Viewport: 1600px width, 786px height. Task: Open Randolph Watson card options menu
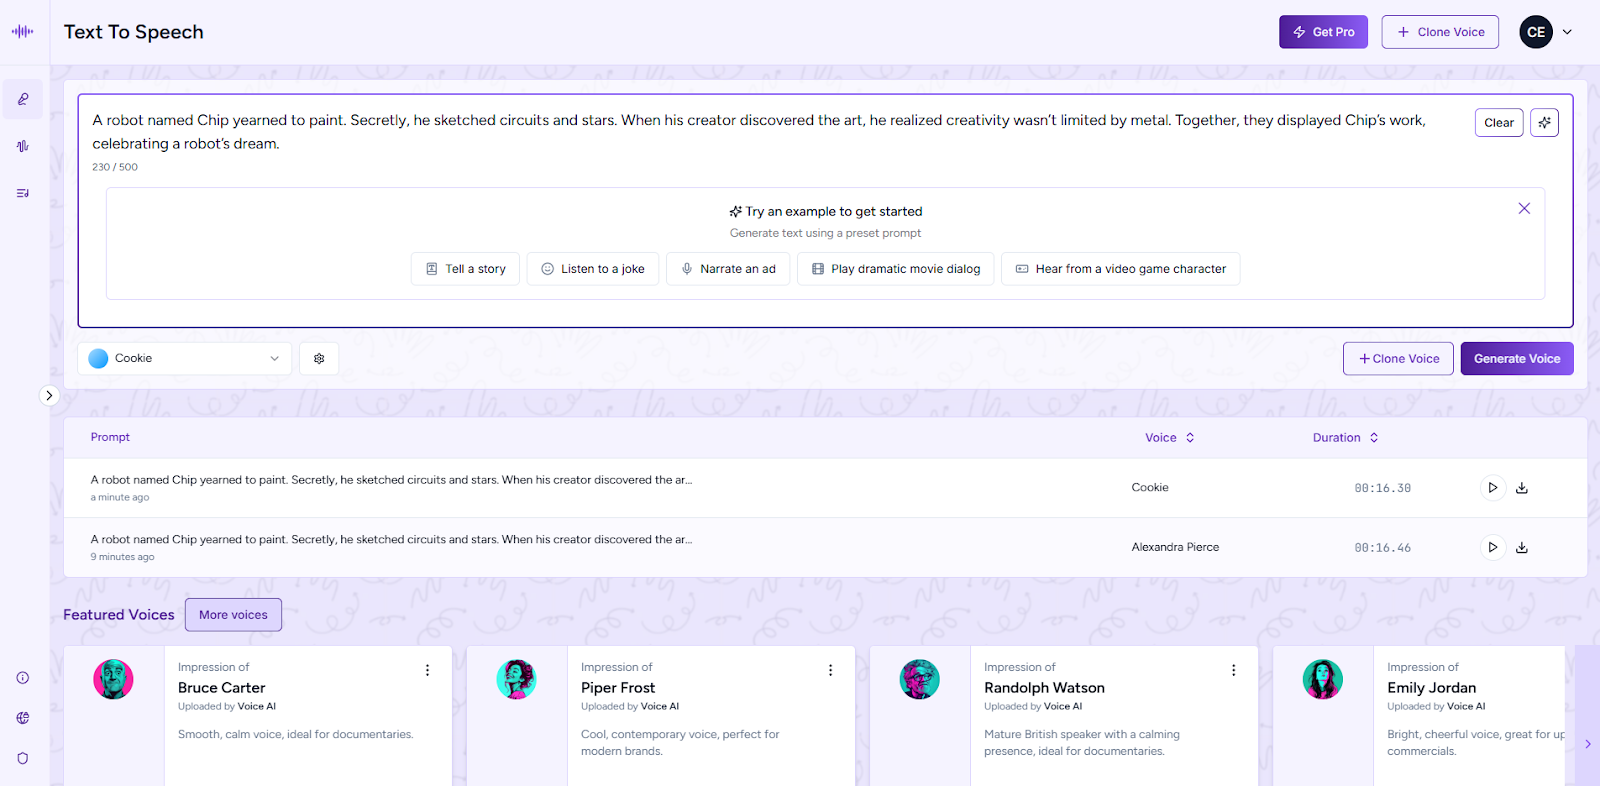coord(1233,671)
